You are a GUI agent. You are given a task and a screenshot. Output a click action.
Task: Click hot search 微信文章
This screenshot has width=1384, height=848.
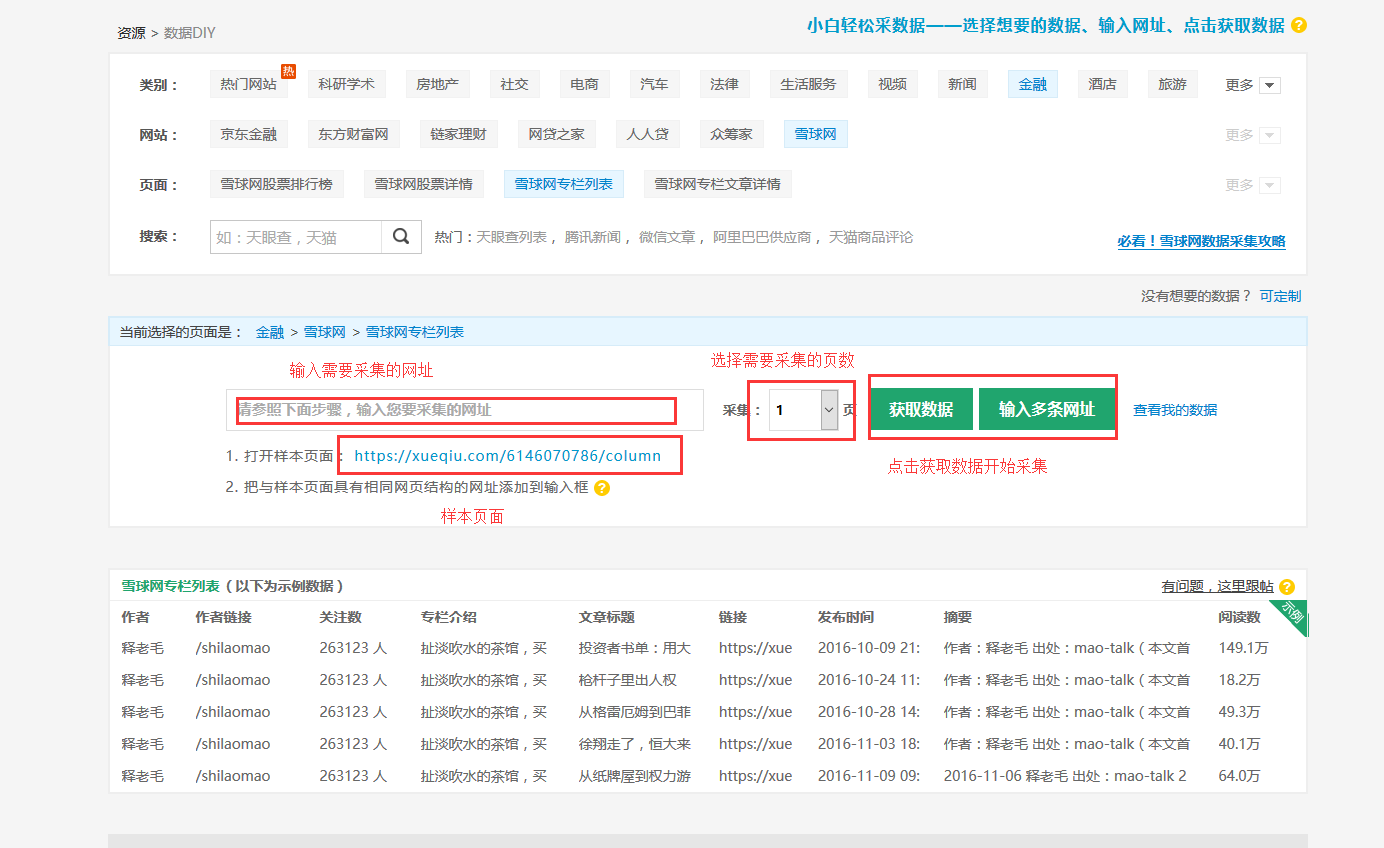coord(667,237)
